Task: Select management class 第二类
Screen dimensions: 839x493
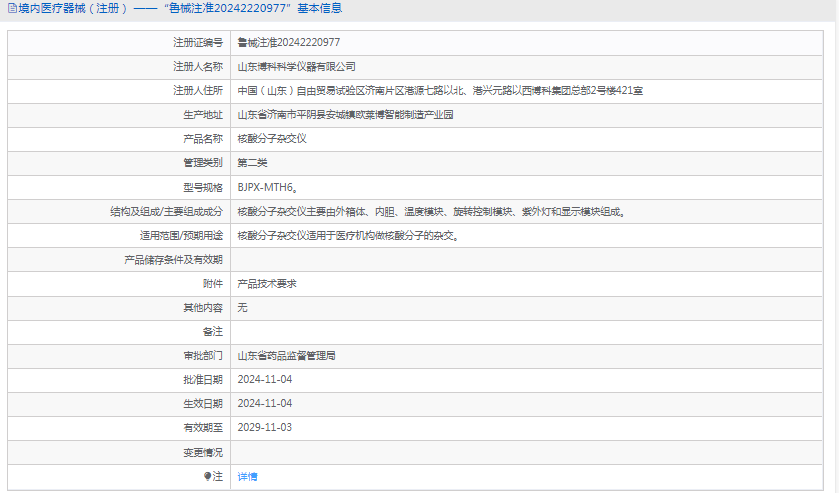Action: coord(252,163)
